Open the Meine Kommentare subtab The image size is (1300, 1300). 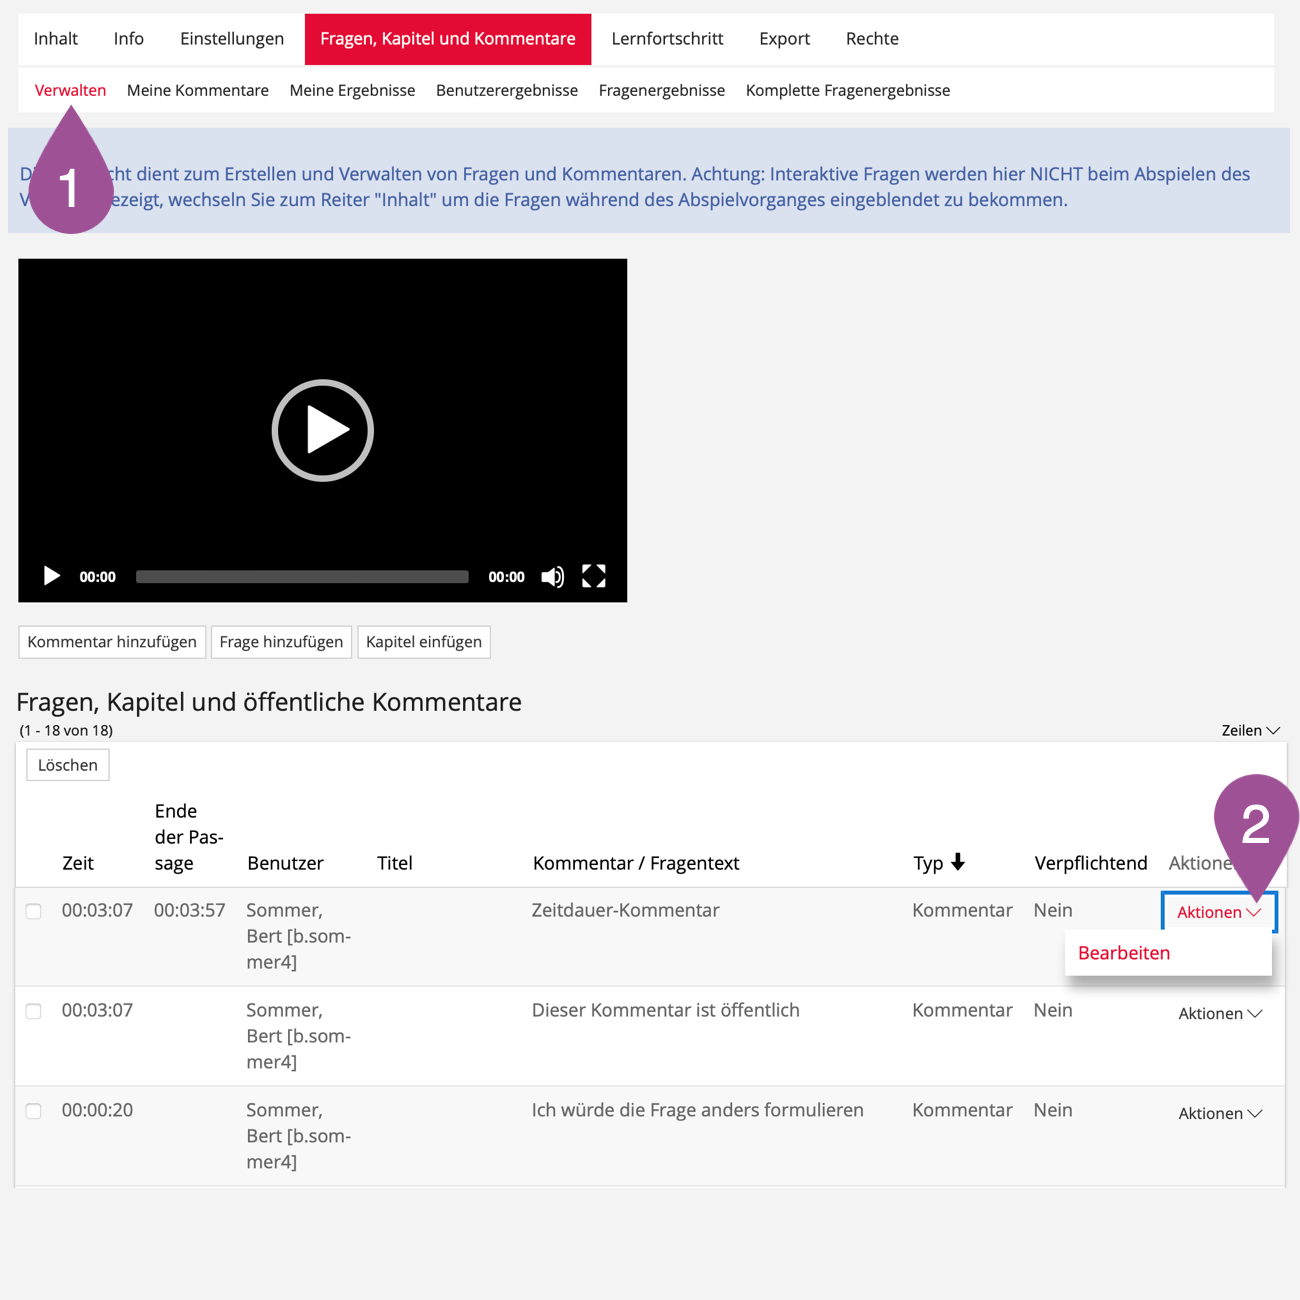[x=198, y=90]
